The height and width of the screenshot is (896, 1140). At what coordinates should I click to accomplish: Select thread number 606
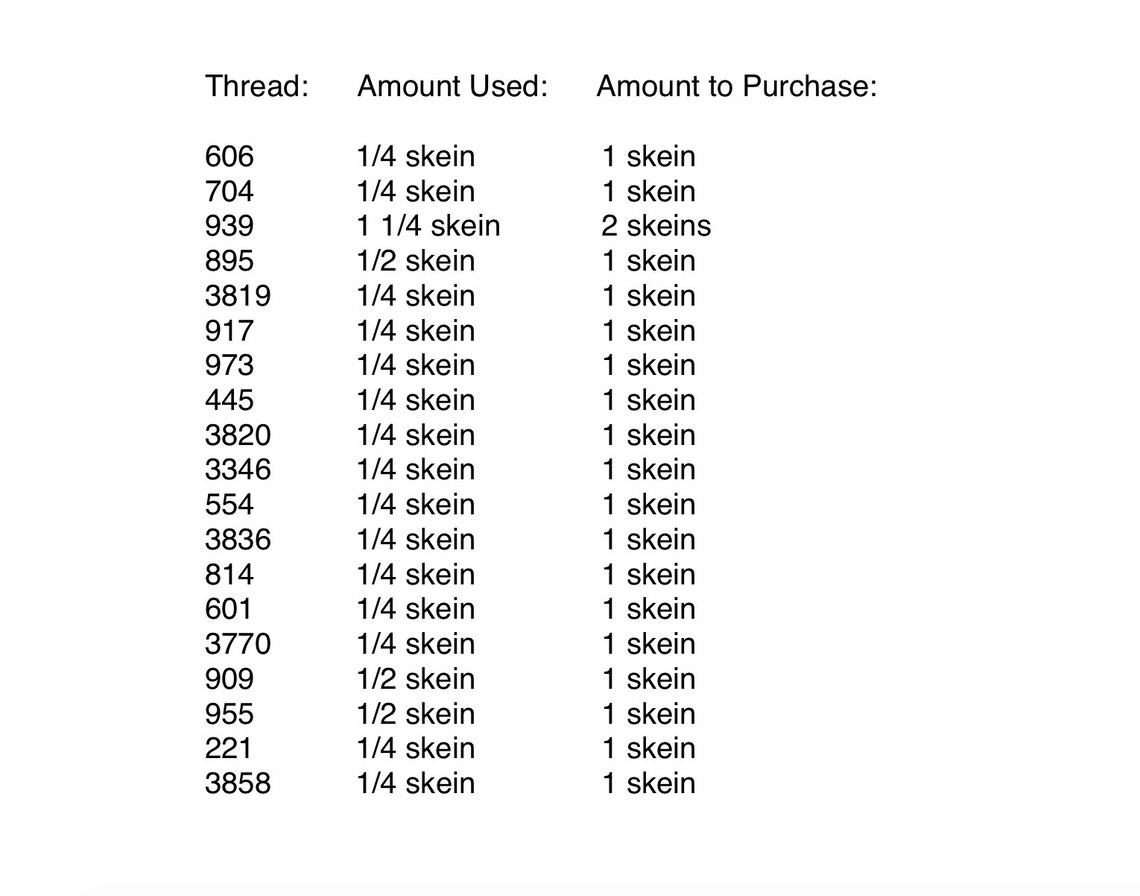tap(229, 156)
